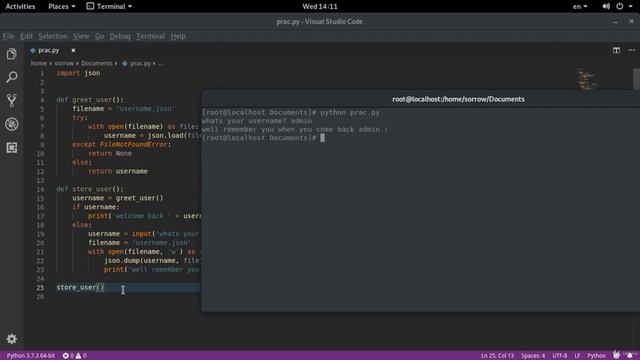
Task: Open the Extensions view
Action: tap(11, 147)
